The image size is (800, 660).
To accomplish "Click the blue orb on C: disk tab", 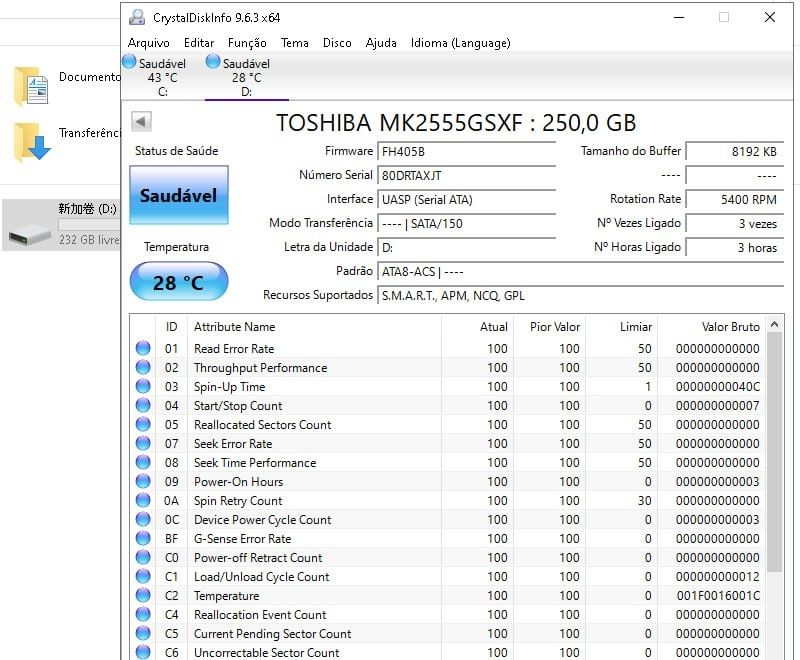I will 130,62.
